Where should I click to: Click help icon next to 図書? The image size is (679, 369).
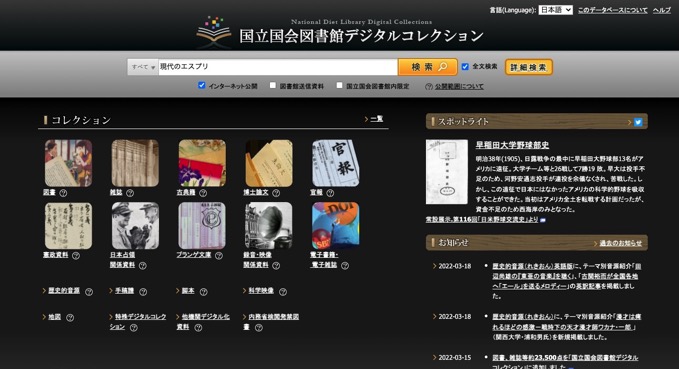pos(63,193)
